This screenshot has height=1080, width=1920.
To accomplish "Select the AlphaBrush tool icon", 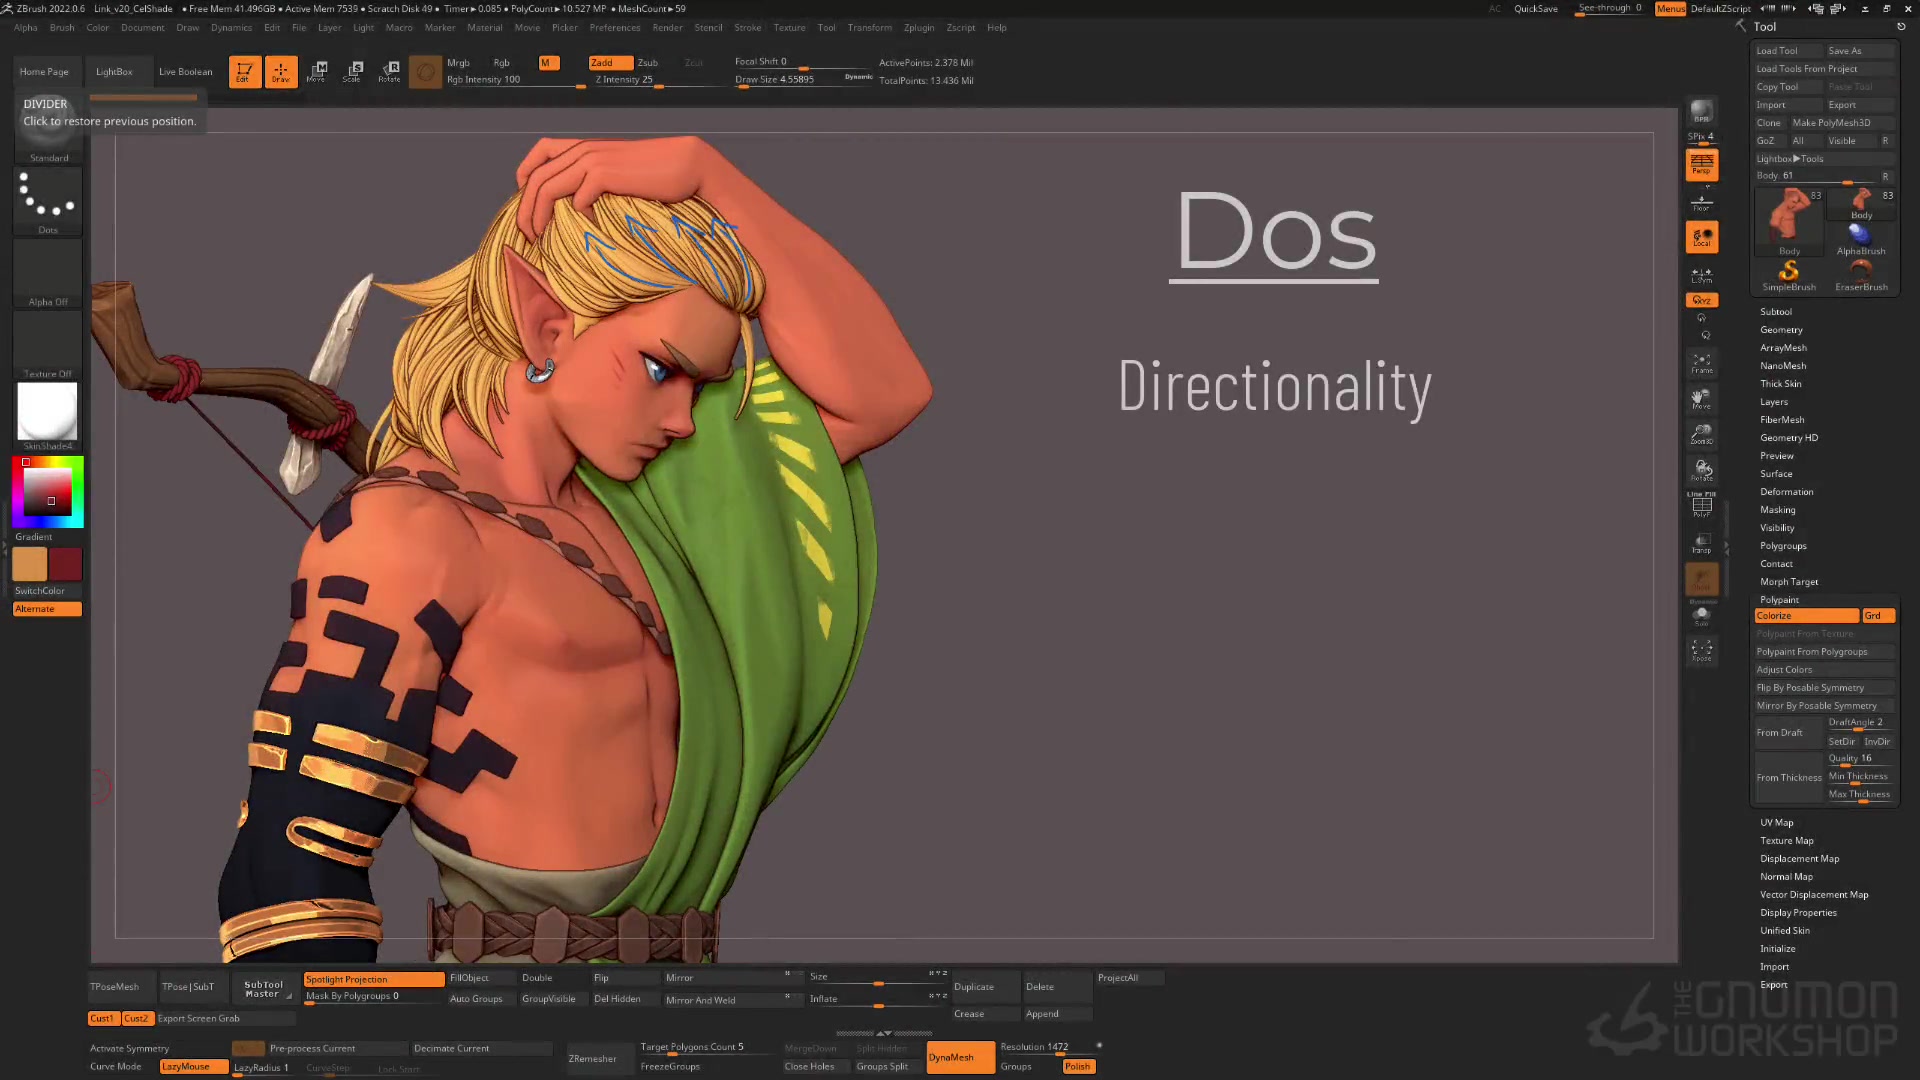I will tap(1861, 240).
